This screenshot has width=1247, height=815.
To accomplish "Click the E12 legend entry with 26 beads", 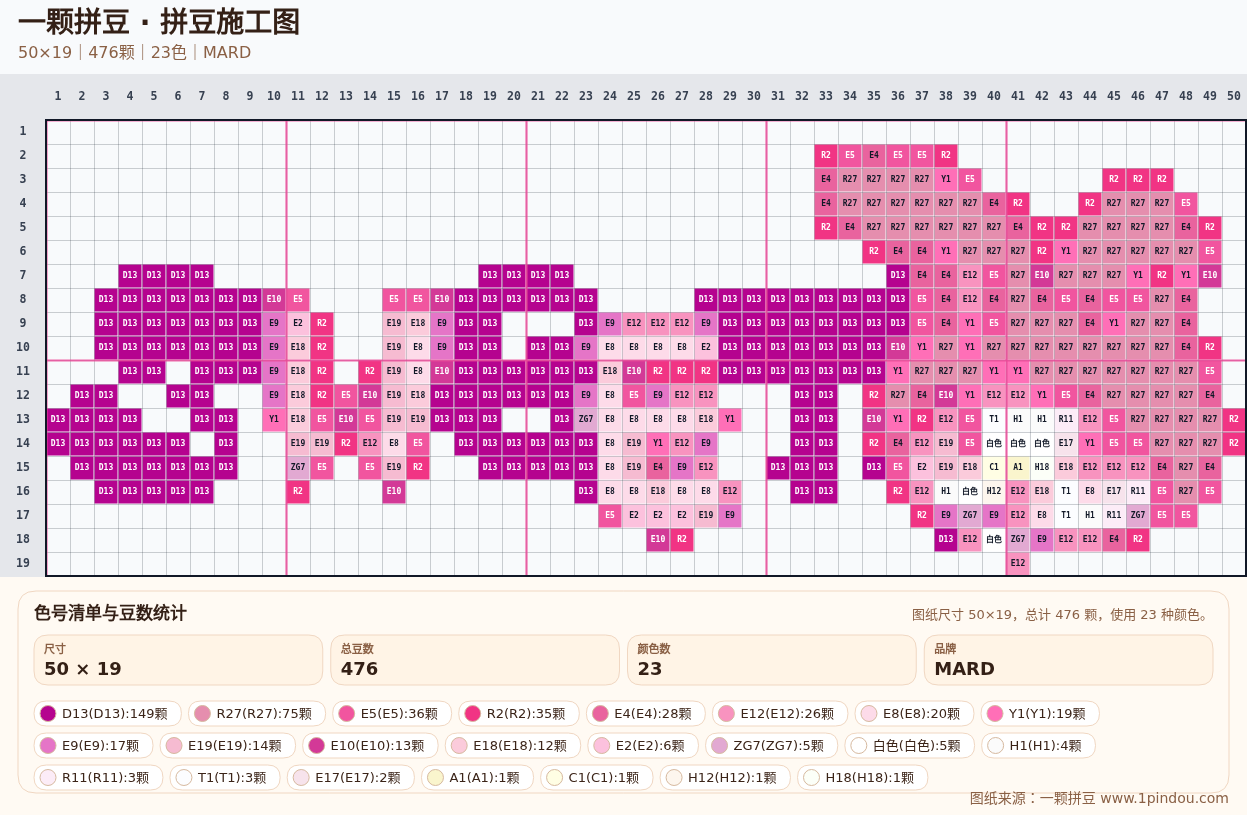I will pos(780,714).
